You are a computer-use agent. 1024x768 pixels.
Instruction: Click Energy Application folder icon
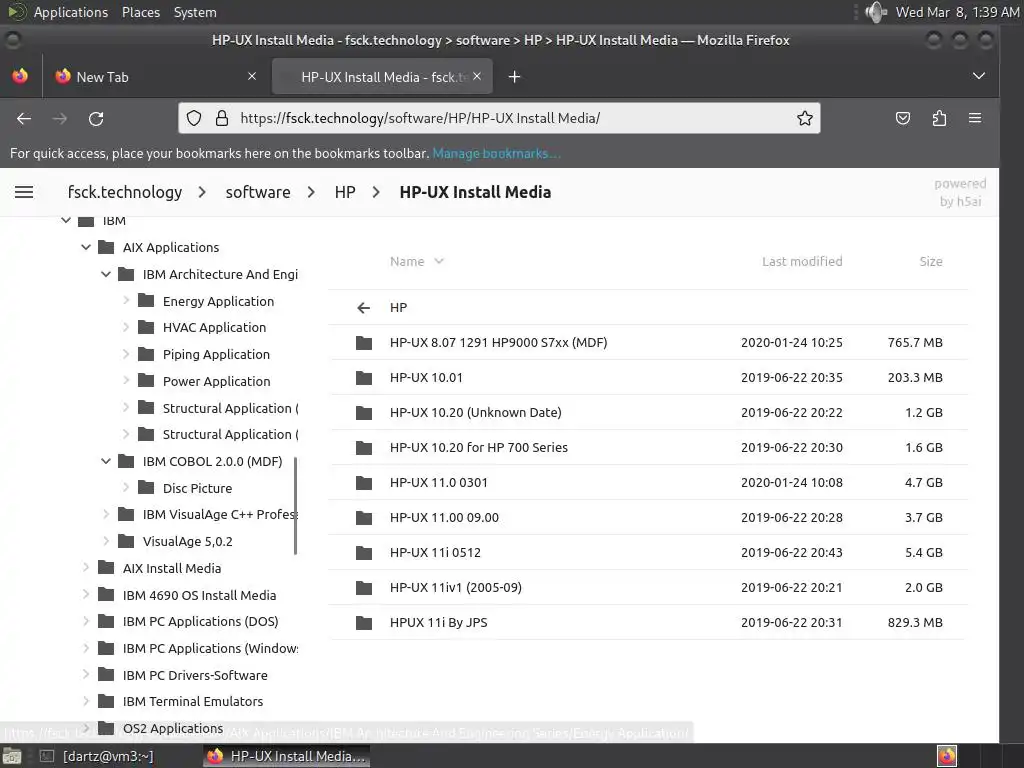[146, 300]
